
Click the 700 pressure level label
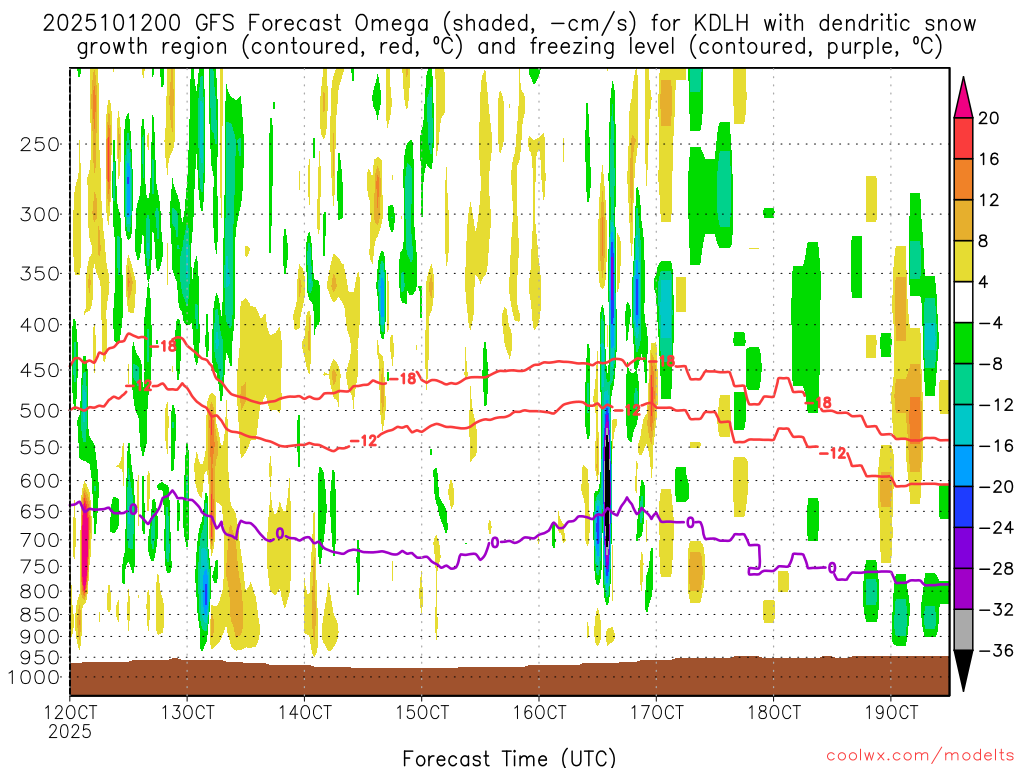(x=40, y=540)
